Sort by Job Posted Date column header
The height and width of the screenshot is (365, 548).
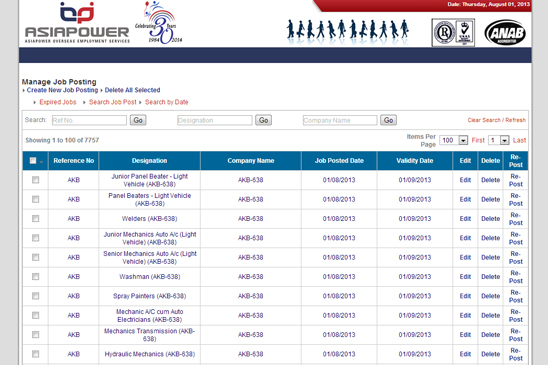pyautogui.click(x=339, y=160)
